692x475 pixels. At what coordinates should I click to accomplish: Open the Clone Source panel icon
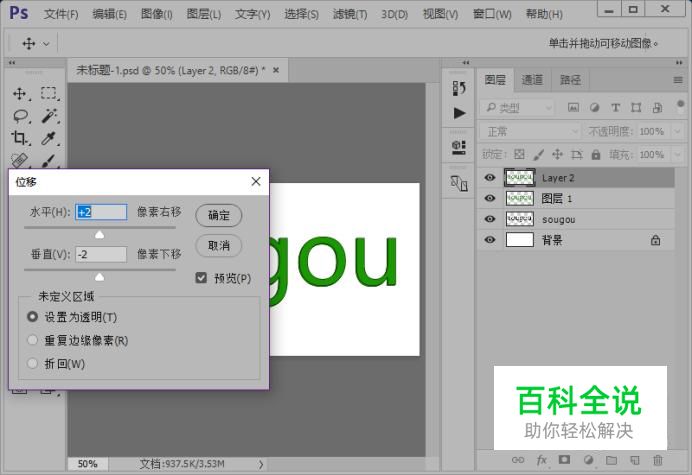[459, 183]
